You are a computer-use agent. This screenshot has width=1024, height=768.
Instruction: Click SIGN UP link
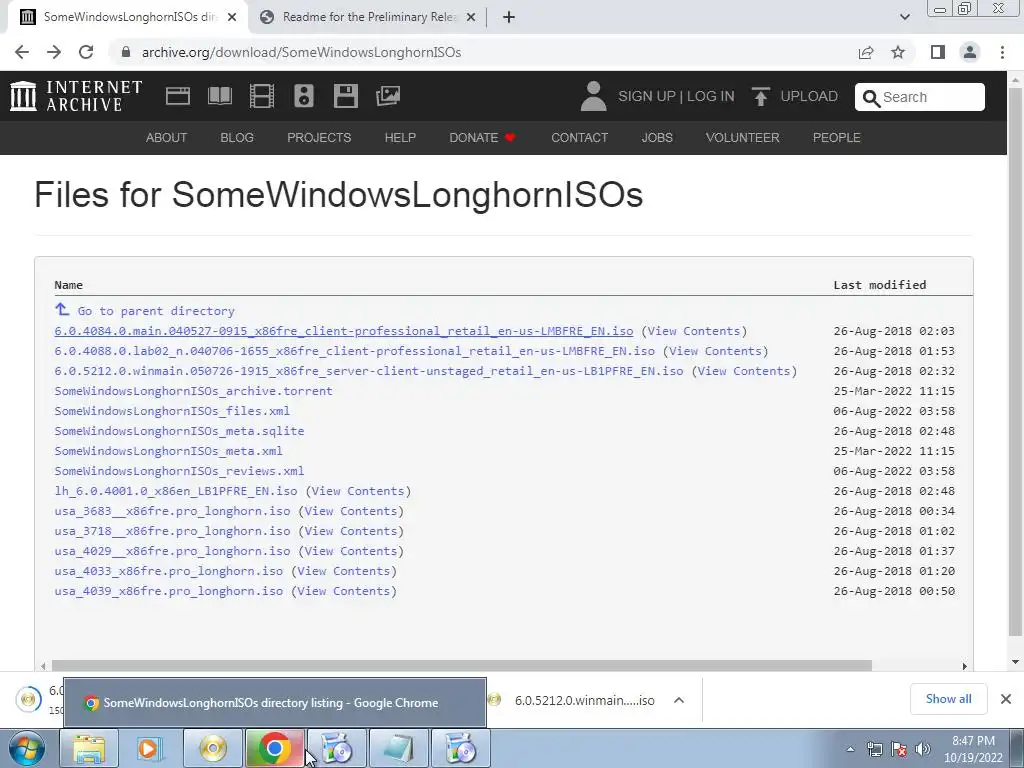point(647,96)
